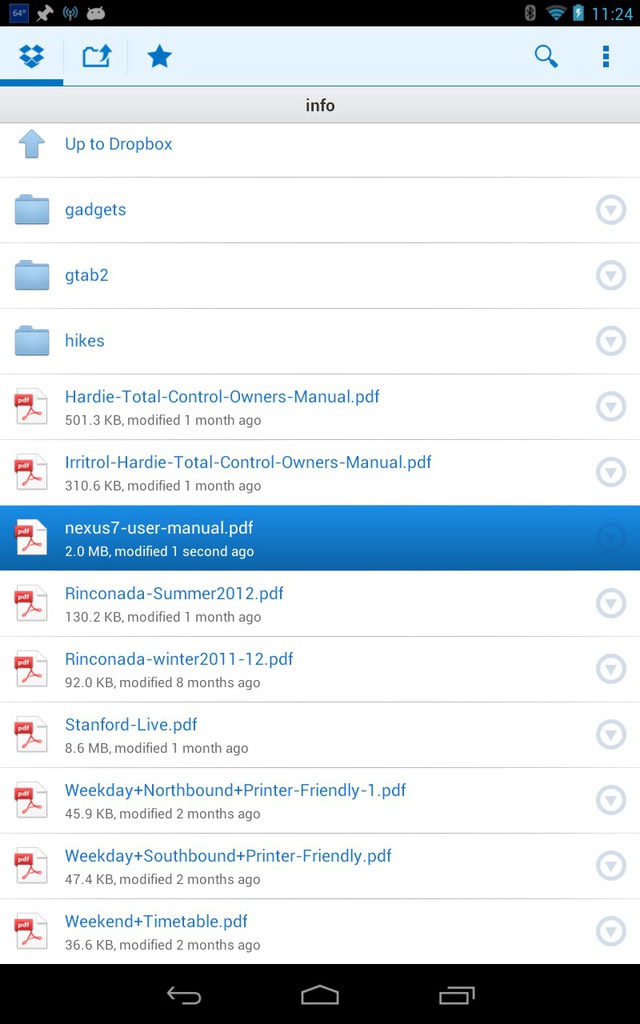Expand options for Weekday+Northbound+Printer-Friendly-1.pdf
640x1024 pixels.
(x=611, y=800)
